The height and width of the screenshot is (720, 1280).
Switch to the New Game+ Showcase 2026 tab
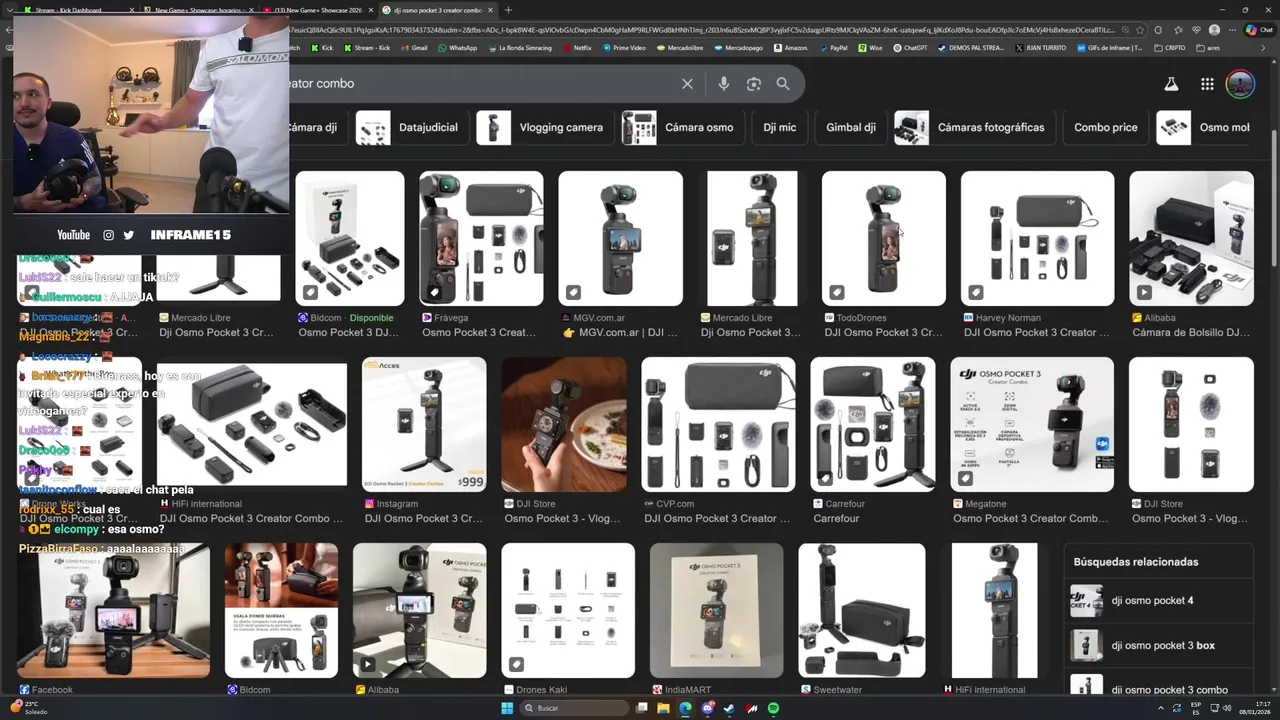click(x=317, y=10)
